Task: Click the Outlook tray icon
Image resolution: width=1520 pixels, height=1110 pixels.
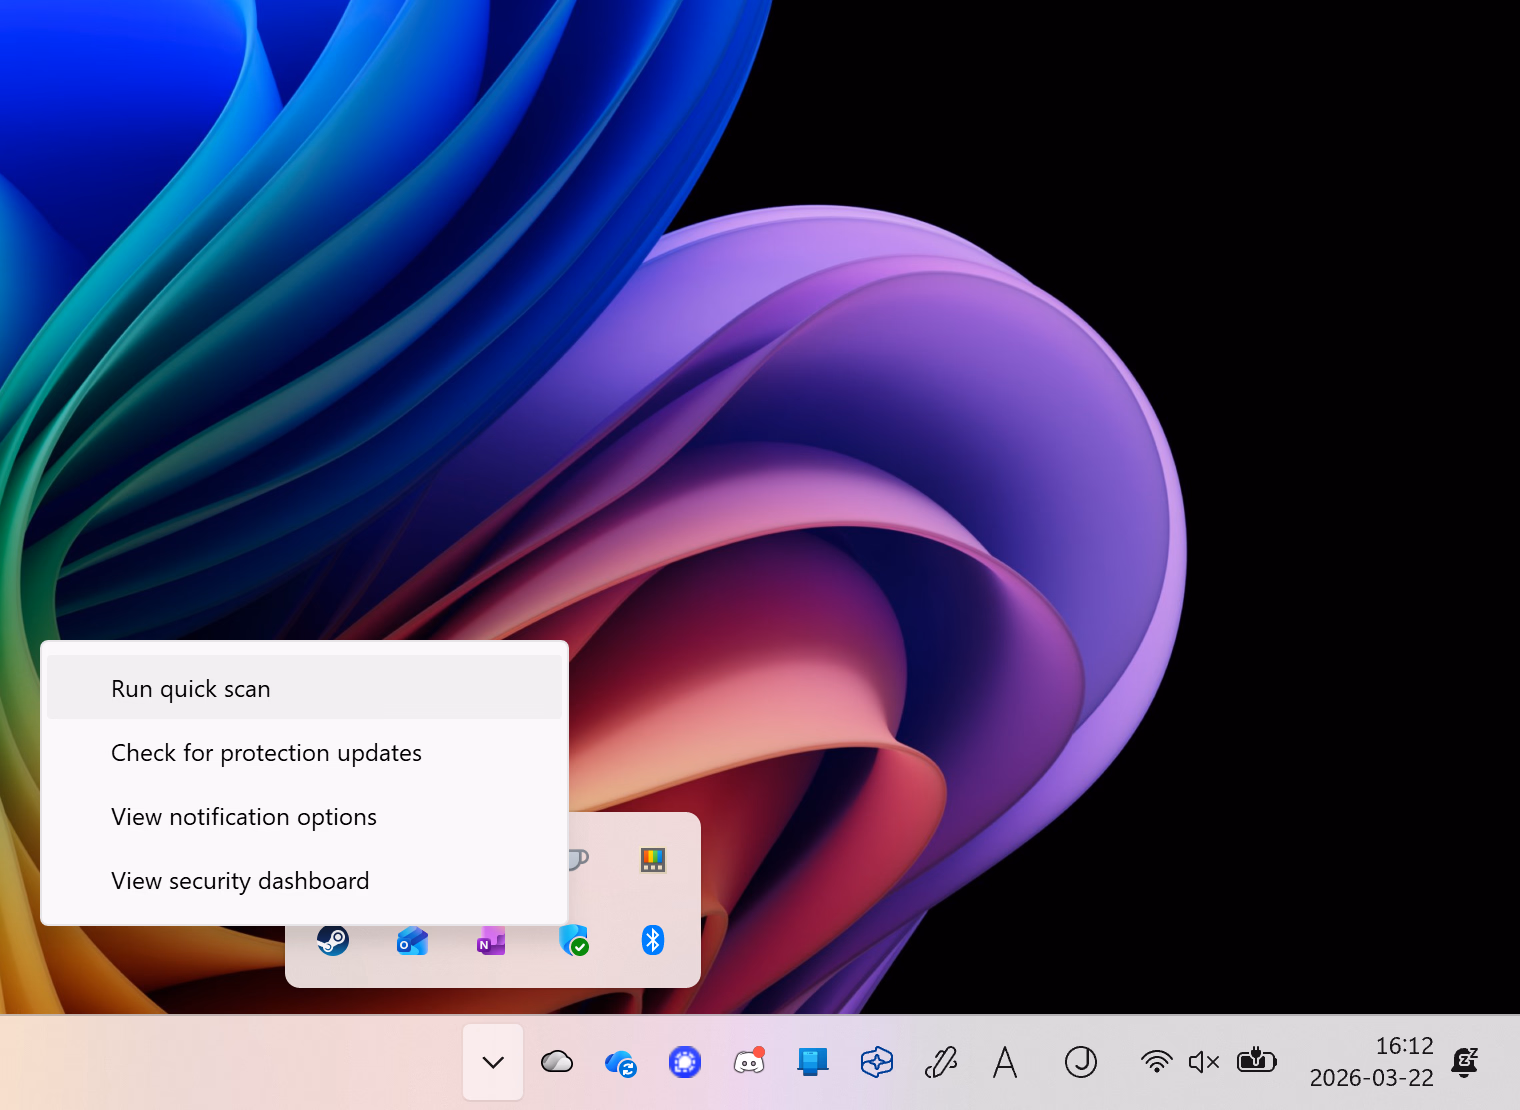Action: pos(411,940)
